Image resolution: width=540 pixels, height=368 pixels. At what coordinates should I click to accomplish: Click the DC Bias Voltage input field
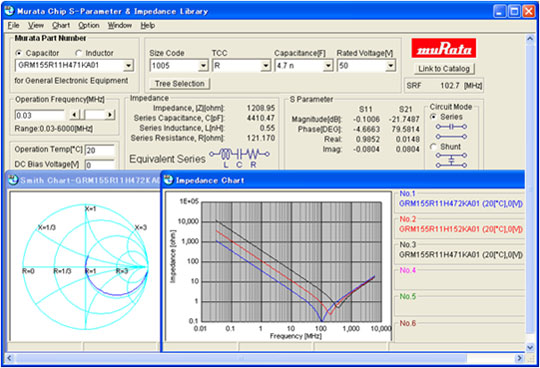(x=100, y=165)
